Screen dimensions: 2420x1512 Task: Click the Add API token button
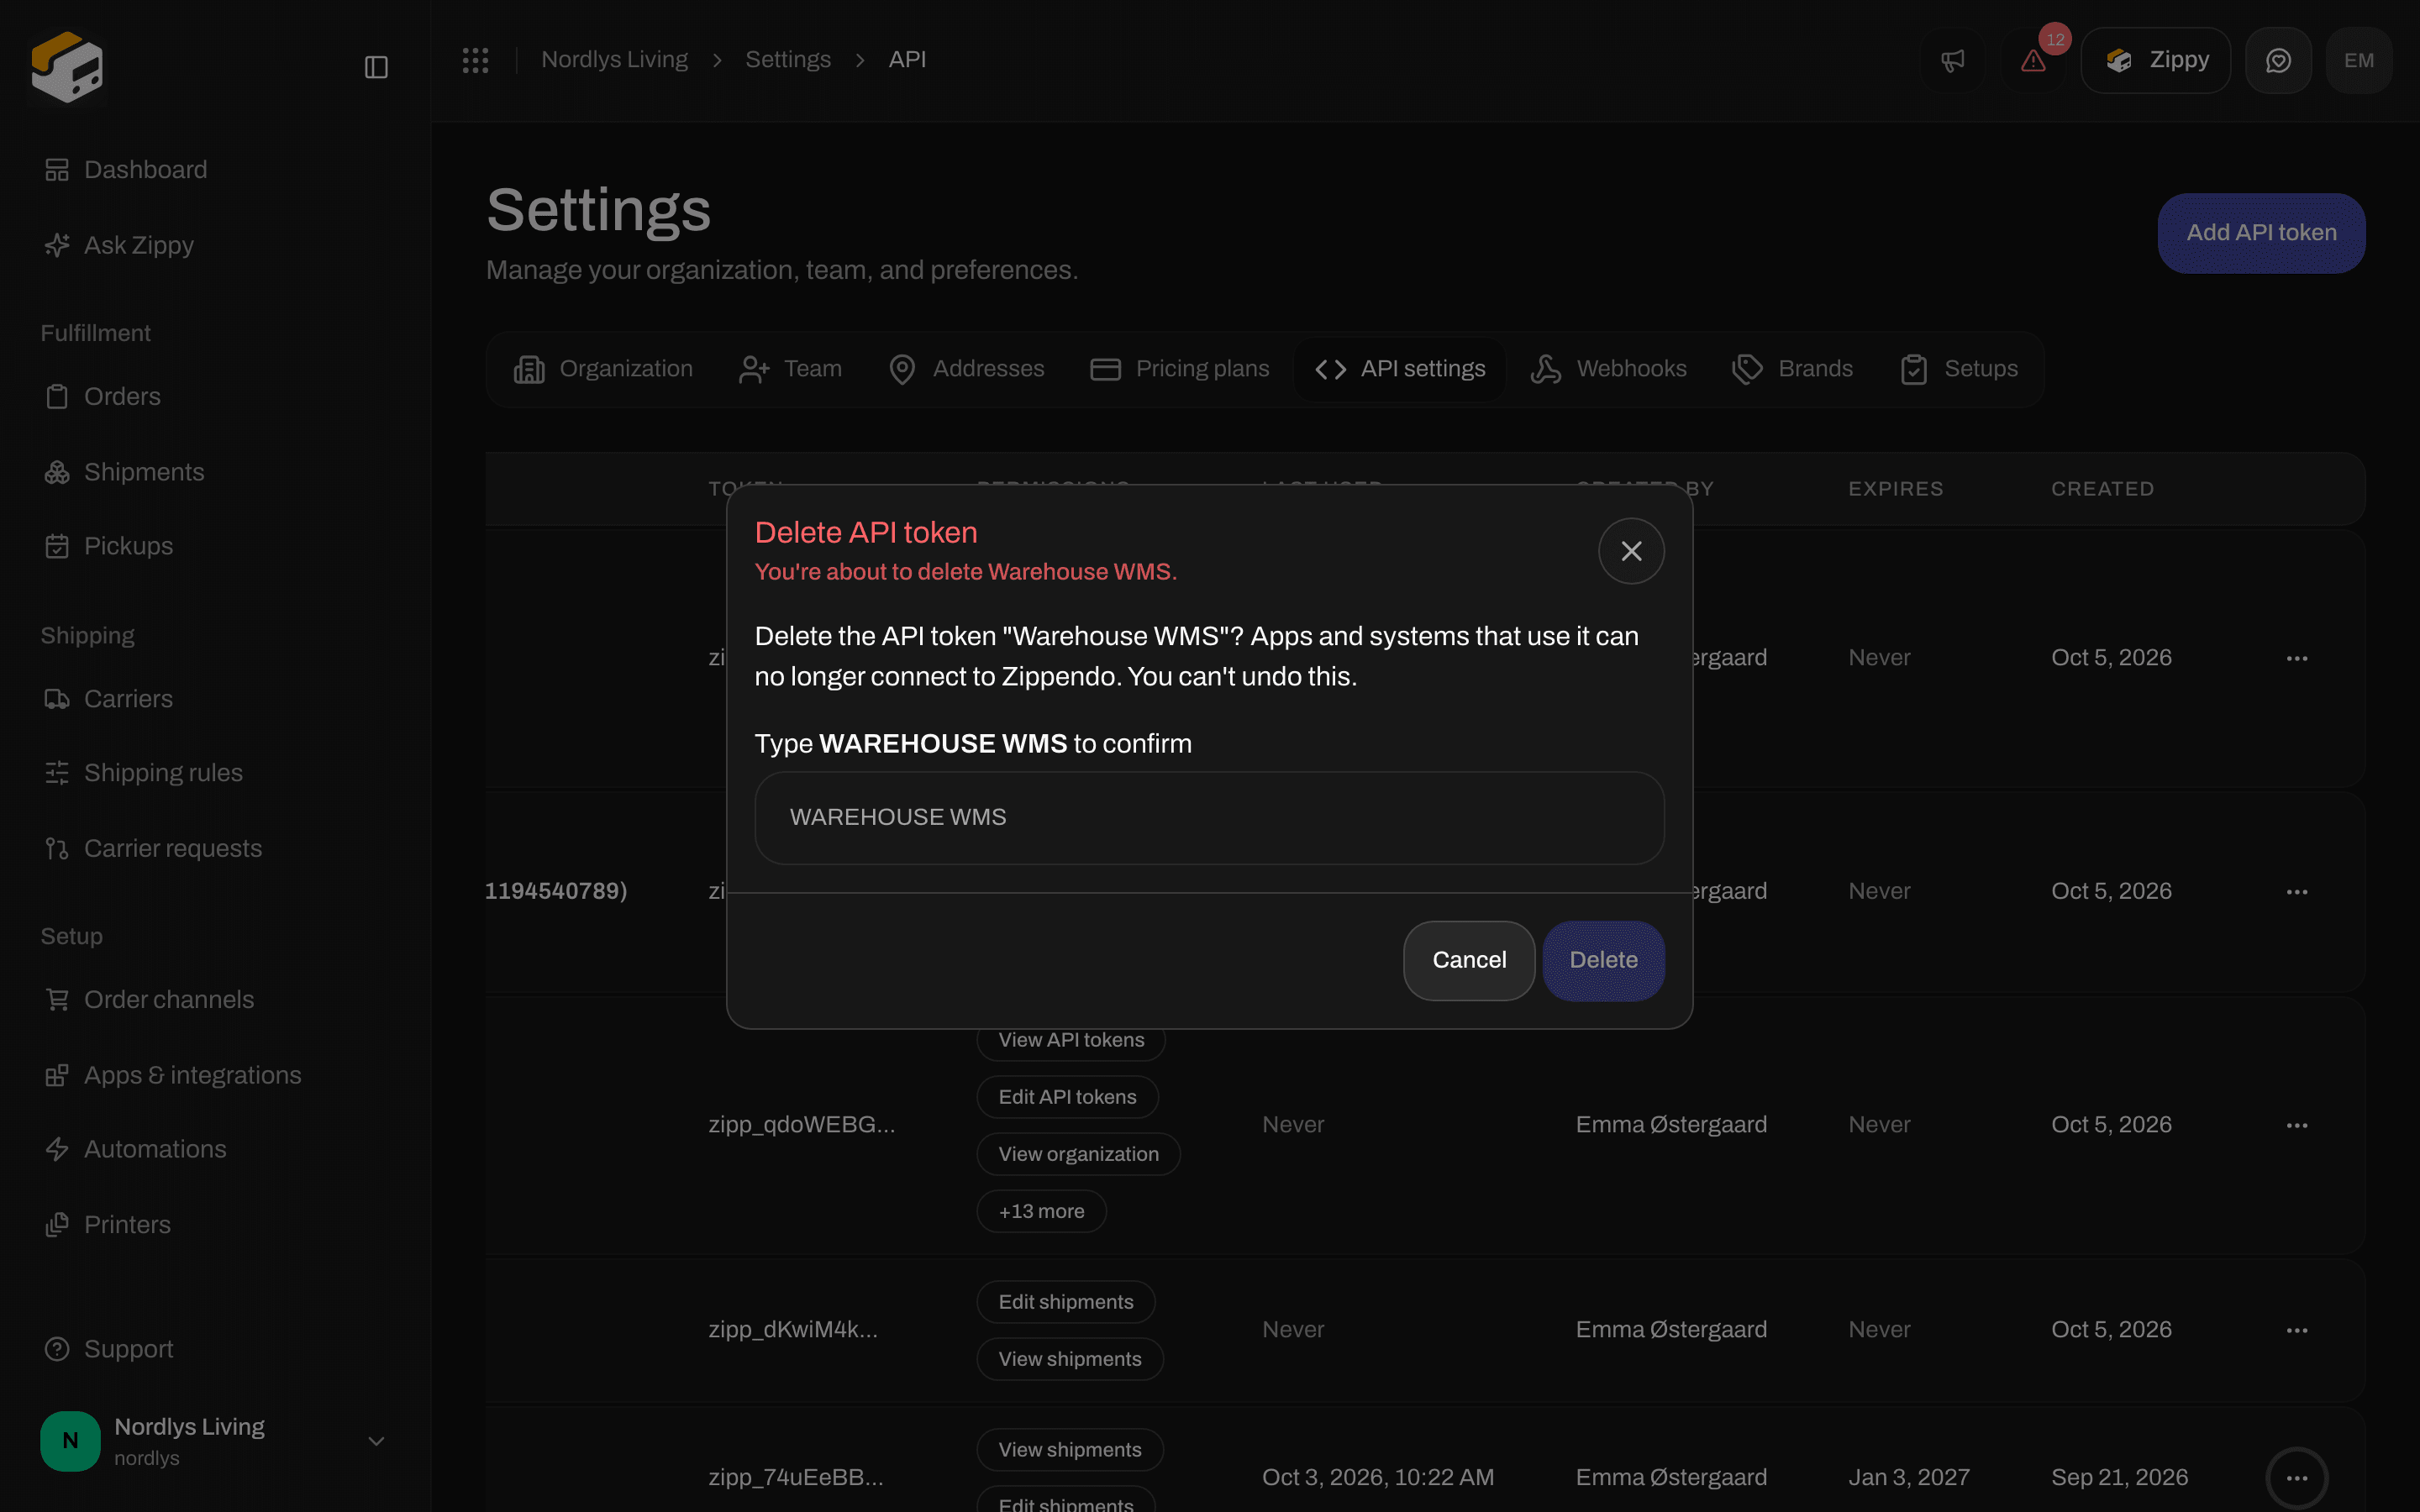point(2261,233)
